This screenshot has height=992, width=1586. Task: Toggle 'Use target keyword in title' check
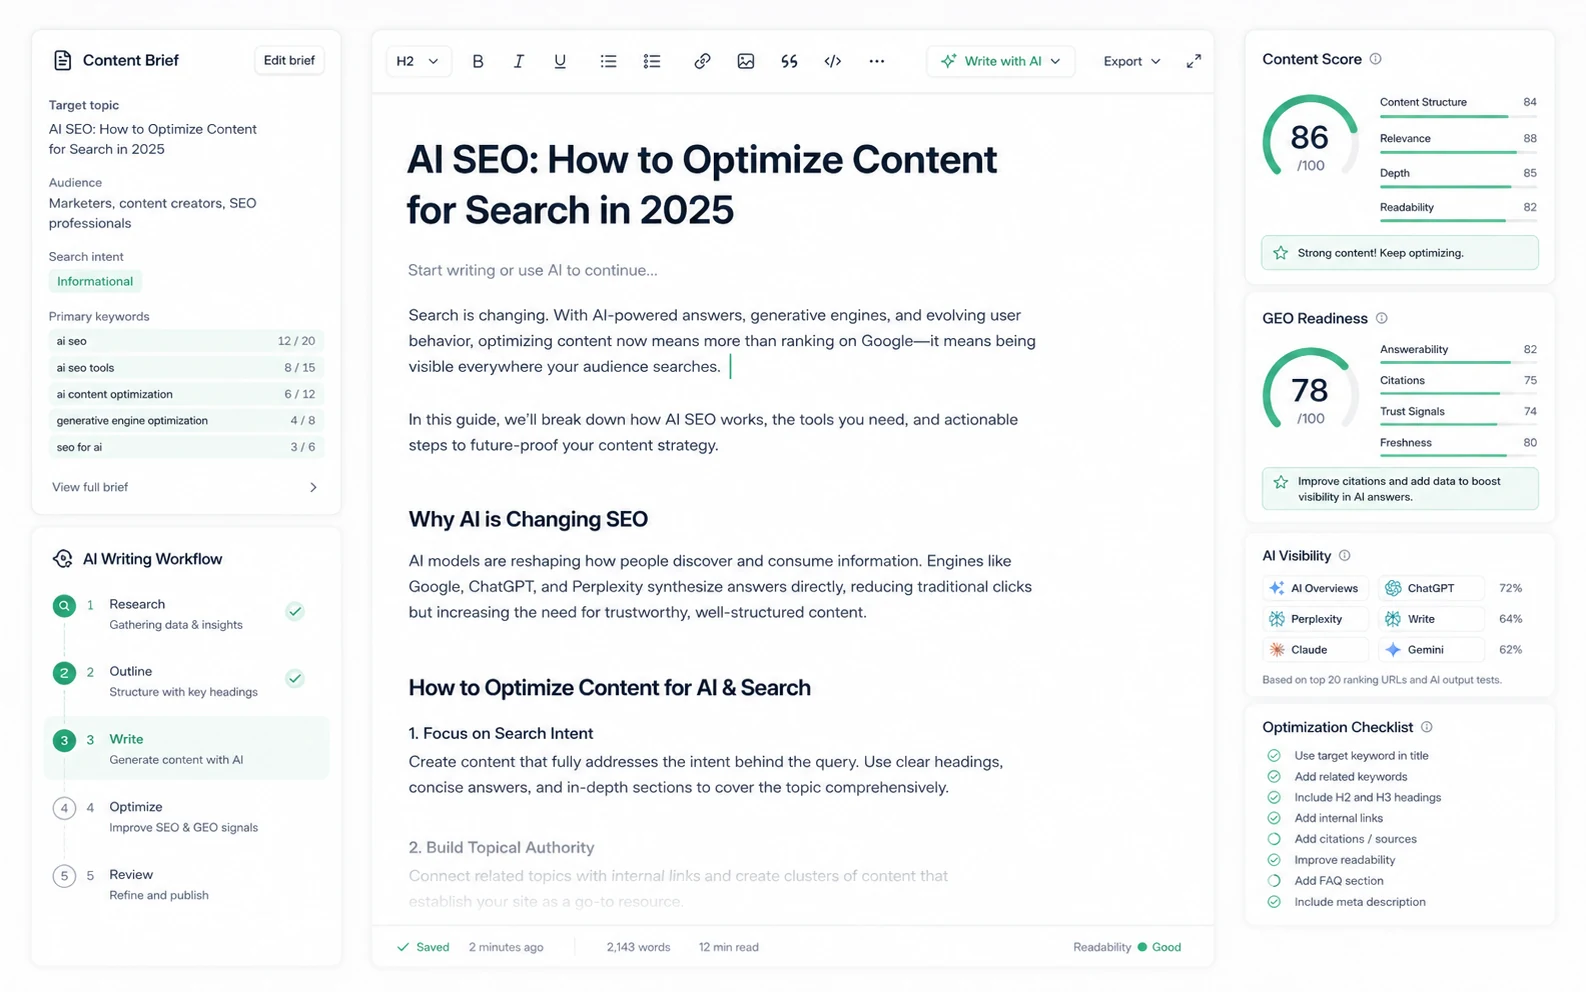1274,756
